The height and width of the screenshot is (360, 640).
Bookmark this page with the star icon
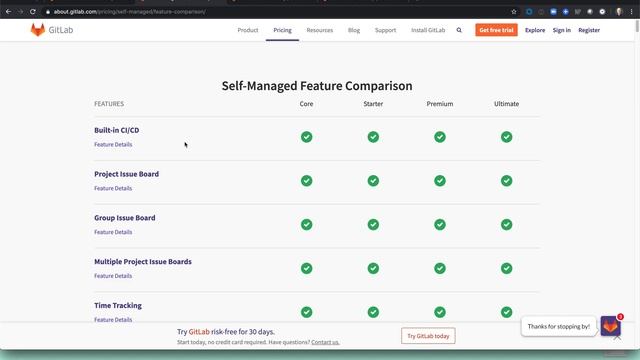click(x=514, y=12)
